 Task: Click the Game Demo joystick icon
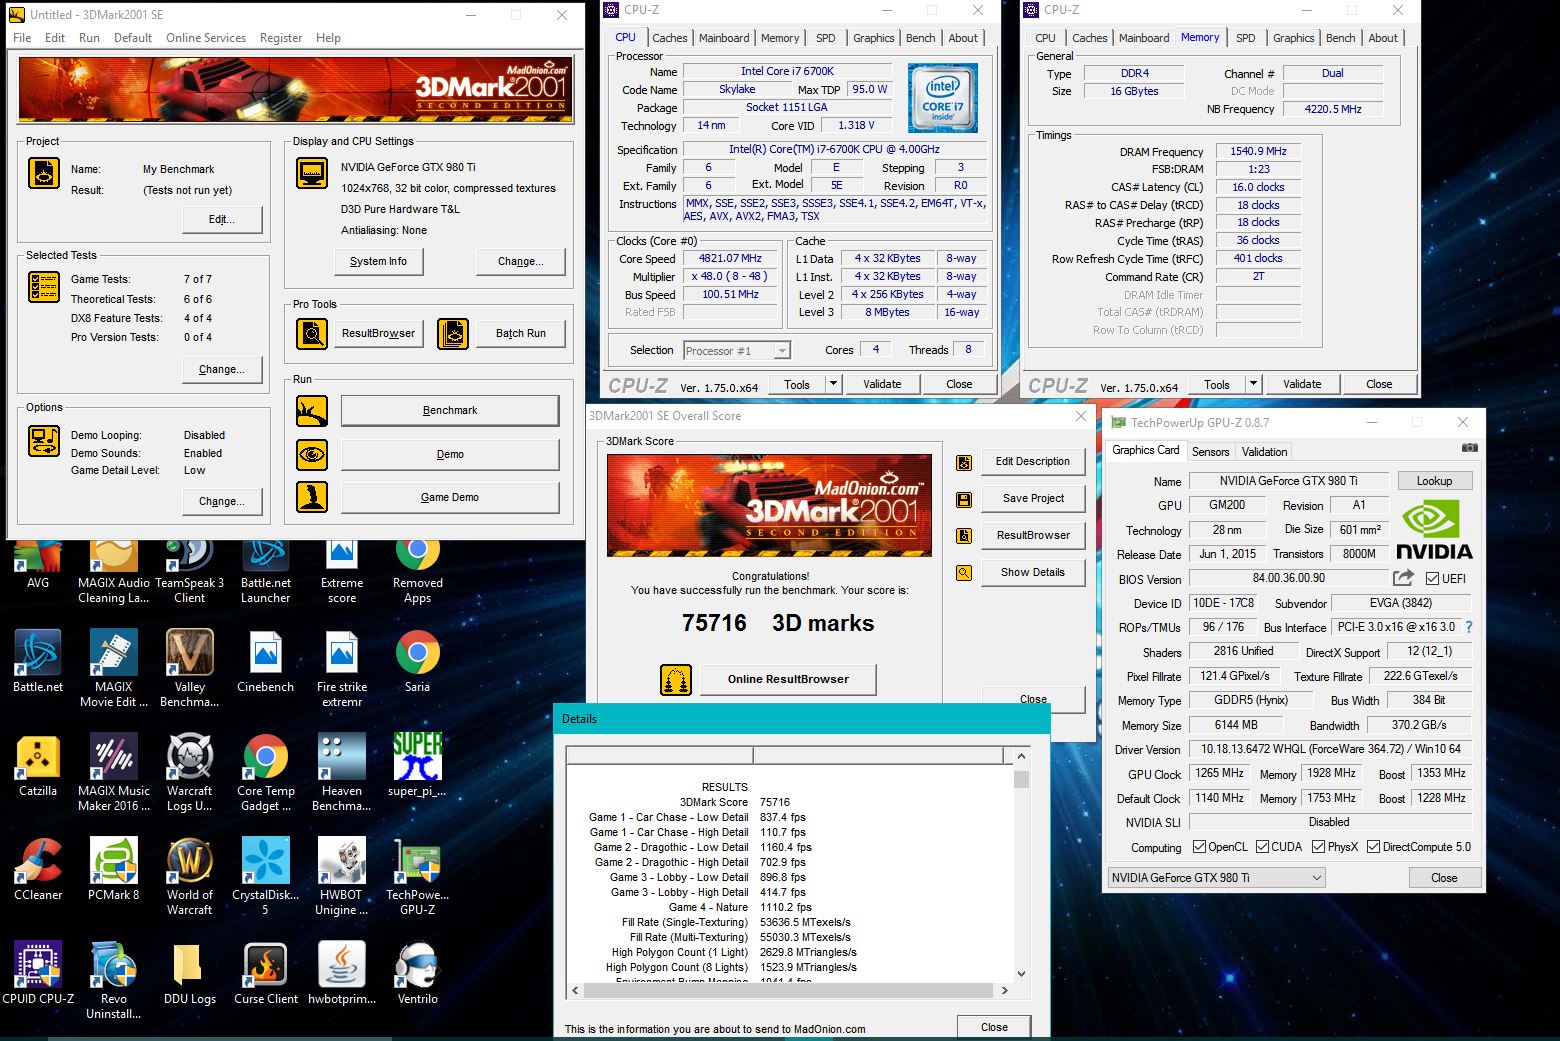point(312,497)
